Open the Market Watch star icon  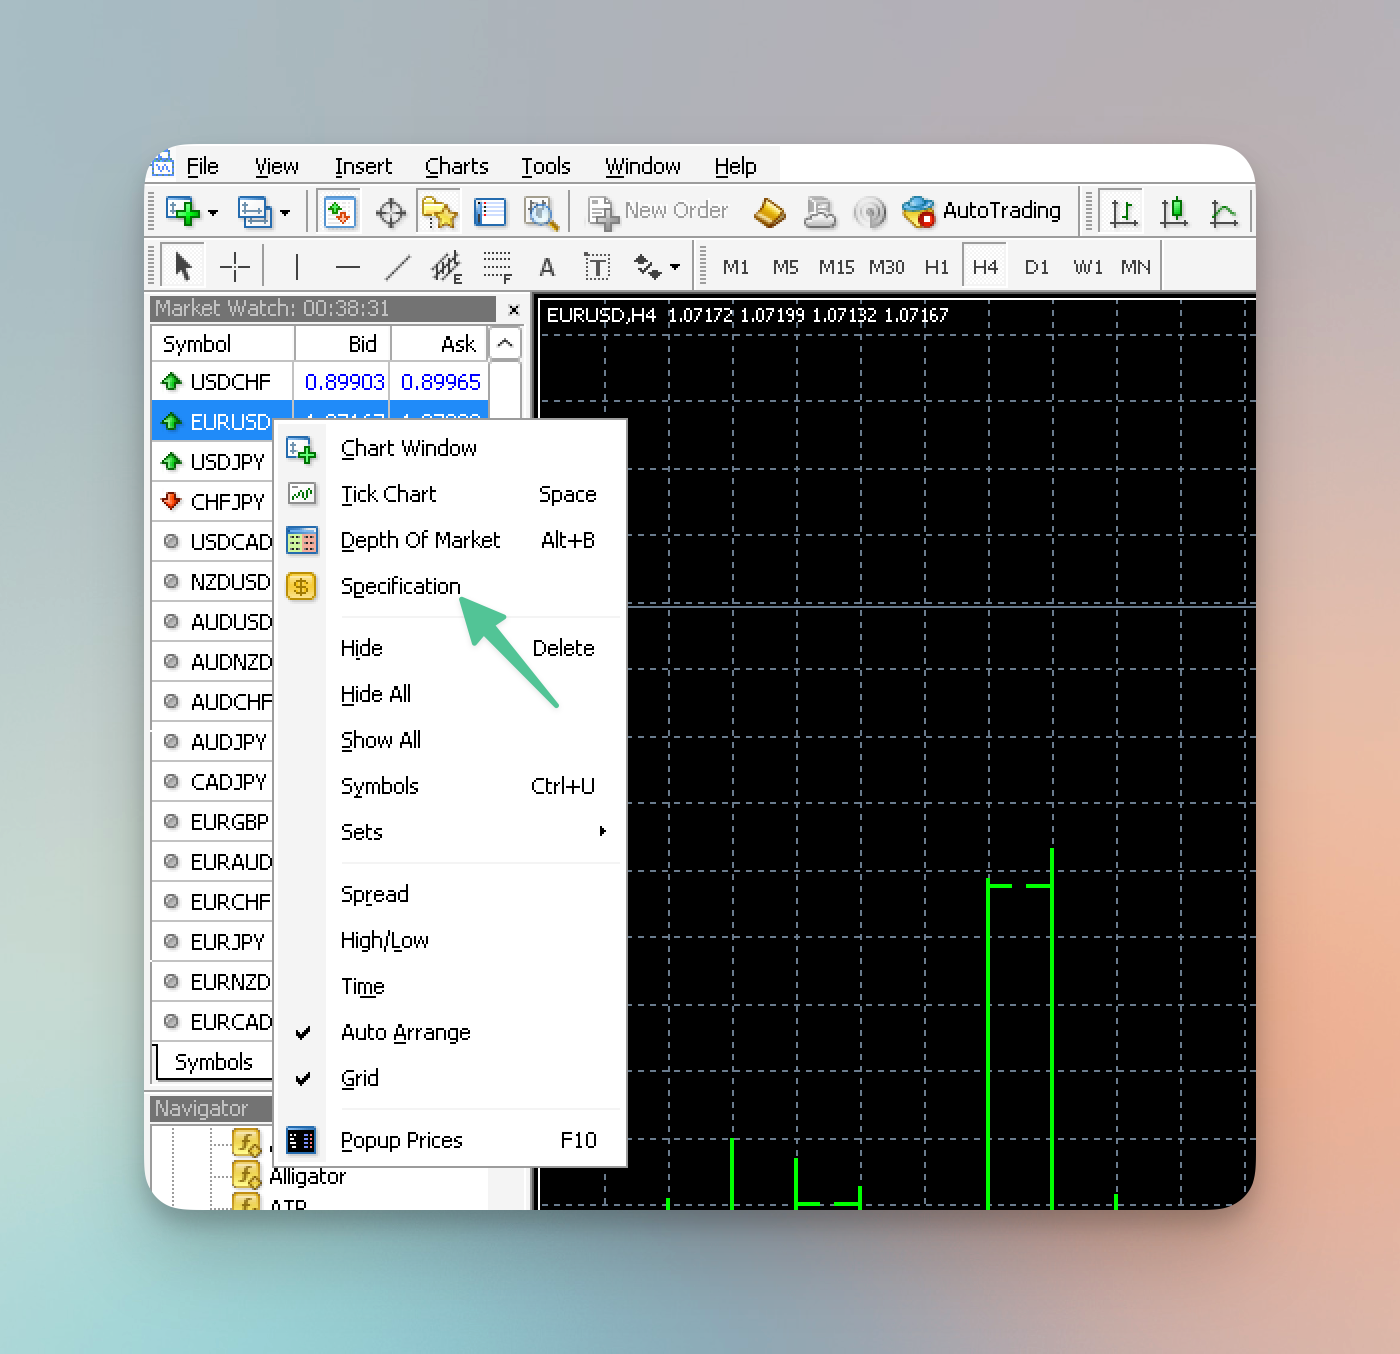[439, 212]
